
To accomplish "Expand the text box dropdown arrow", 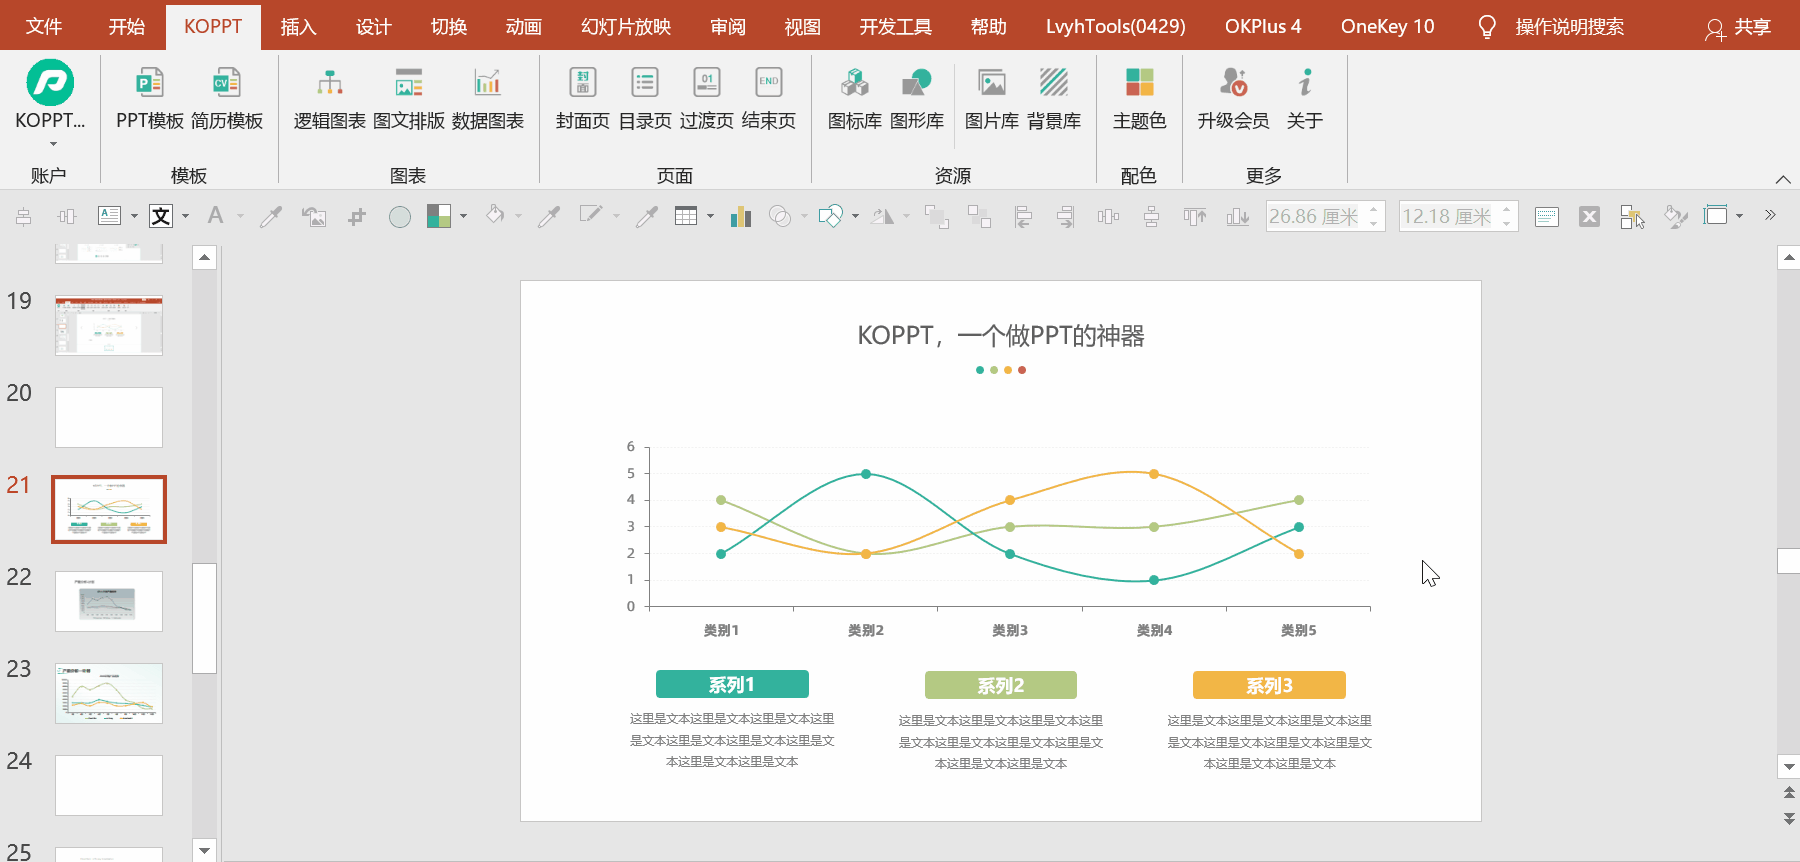I will coord(134,216).
